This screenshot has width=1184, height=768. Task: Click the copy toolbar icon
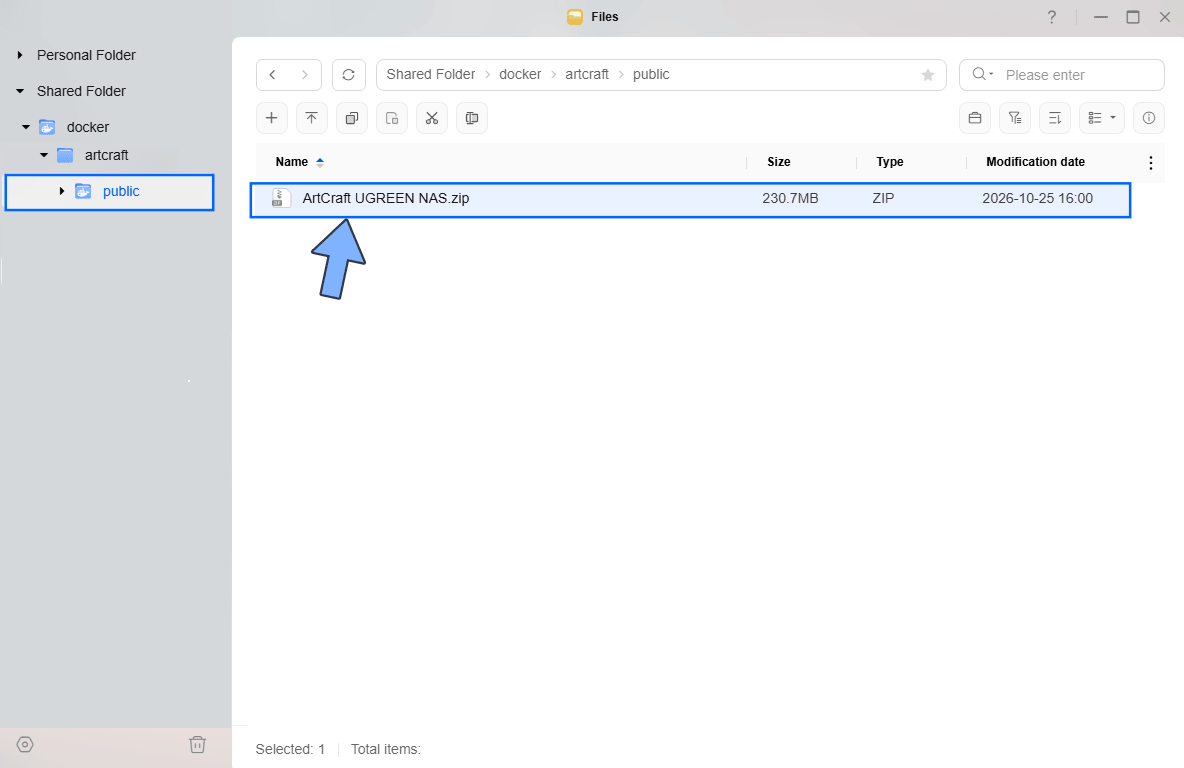coord(352,118)
